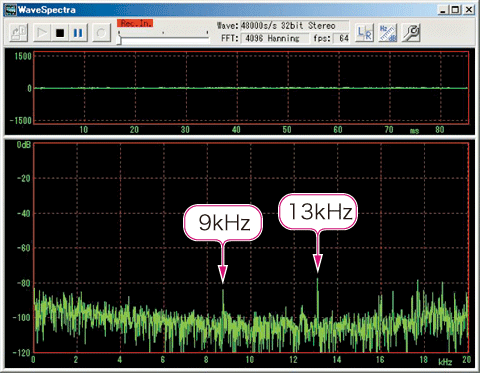Click the 0dB label on spectrum axis
The image size is (480, 373).
point(24,145)
